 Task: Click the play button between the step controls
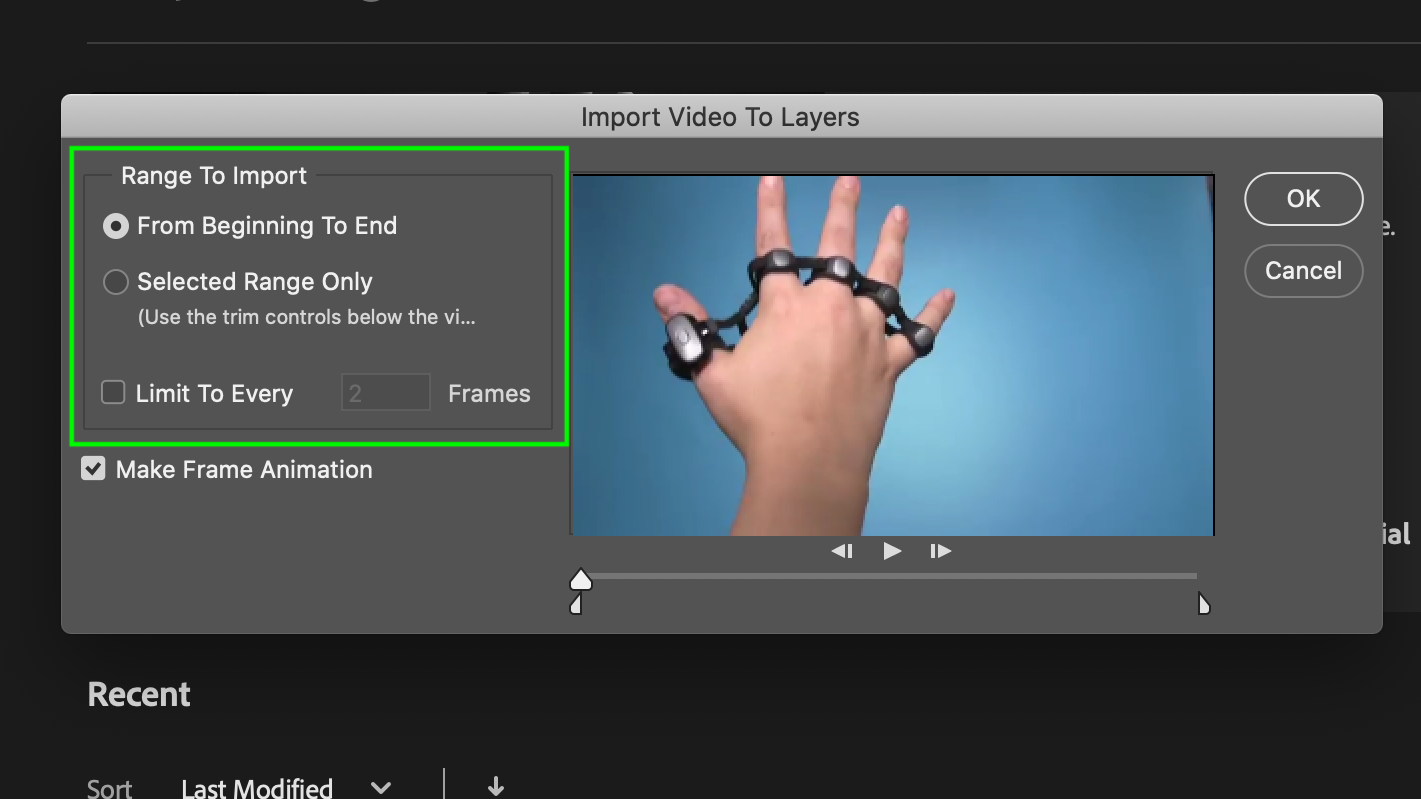pos(891,550)
